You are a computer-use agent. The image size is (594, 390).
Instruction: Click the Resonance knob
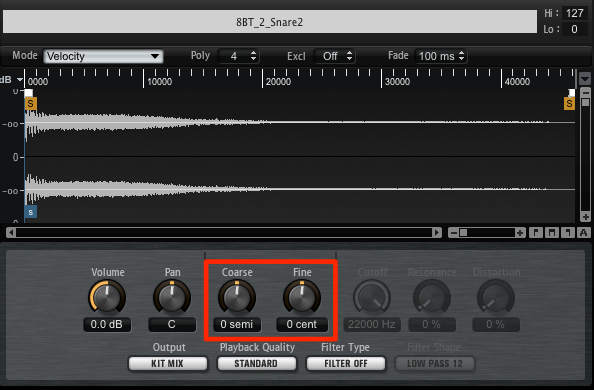click(x=431, y=298)
